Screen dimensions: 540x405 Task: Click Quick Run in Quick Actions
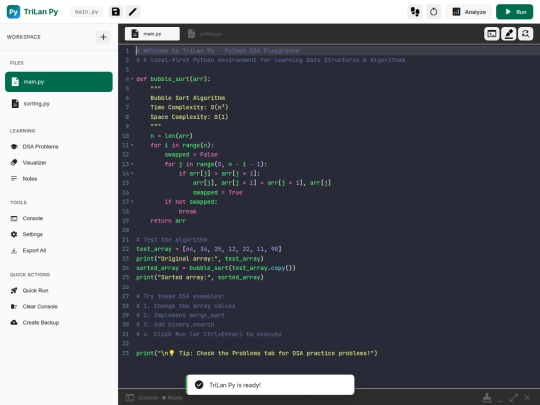[59, 290]
